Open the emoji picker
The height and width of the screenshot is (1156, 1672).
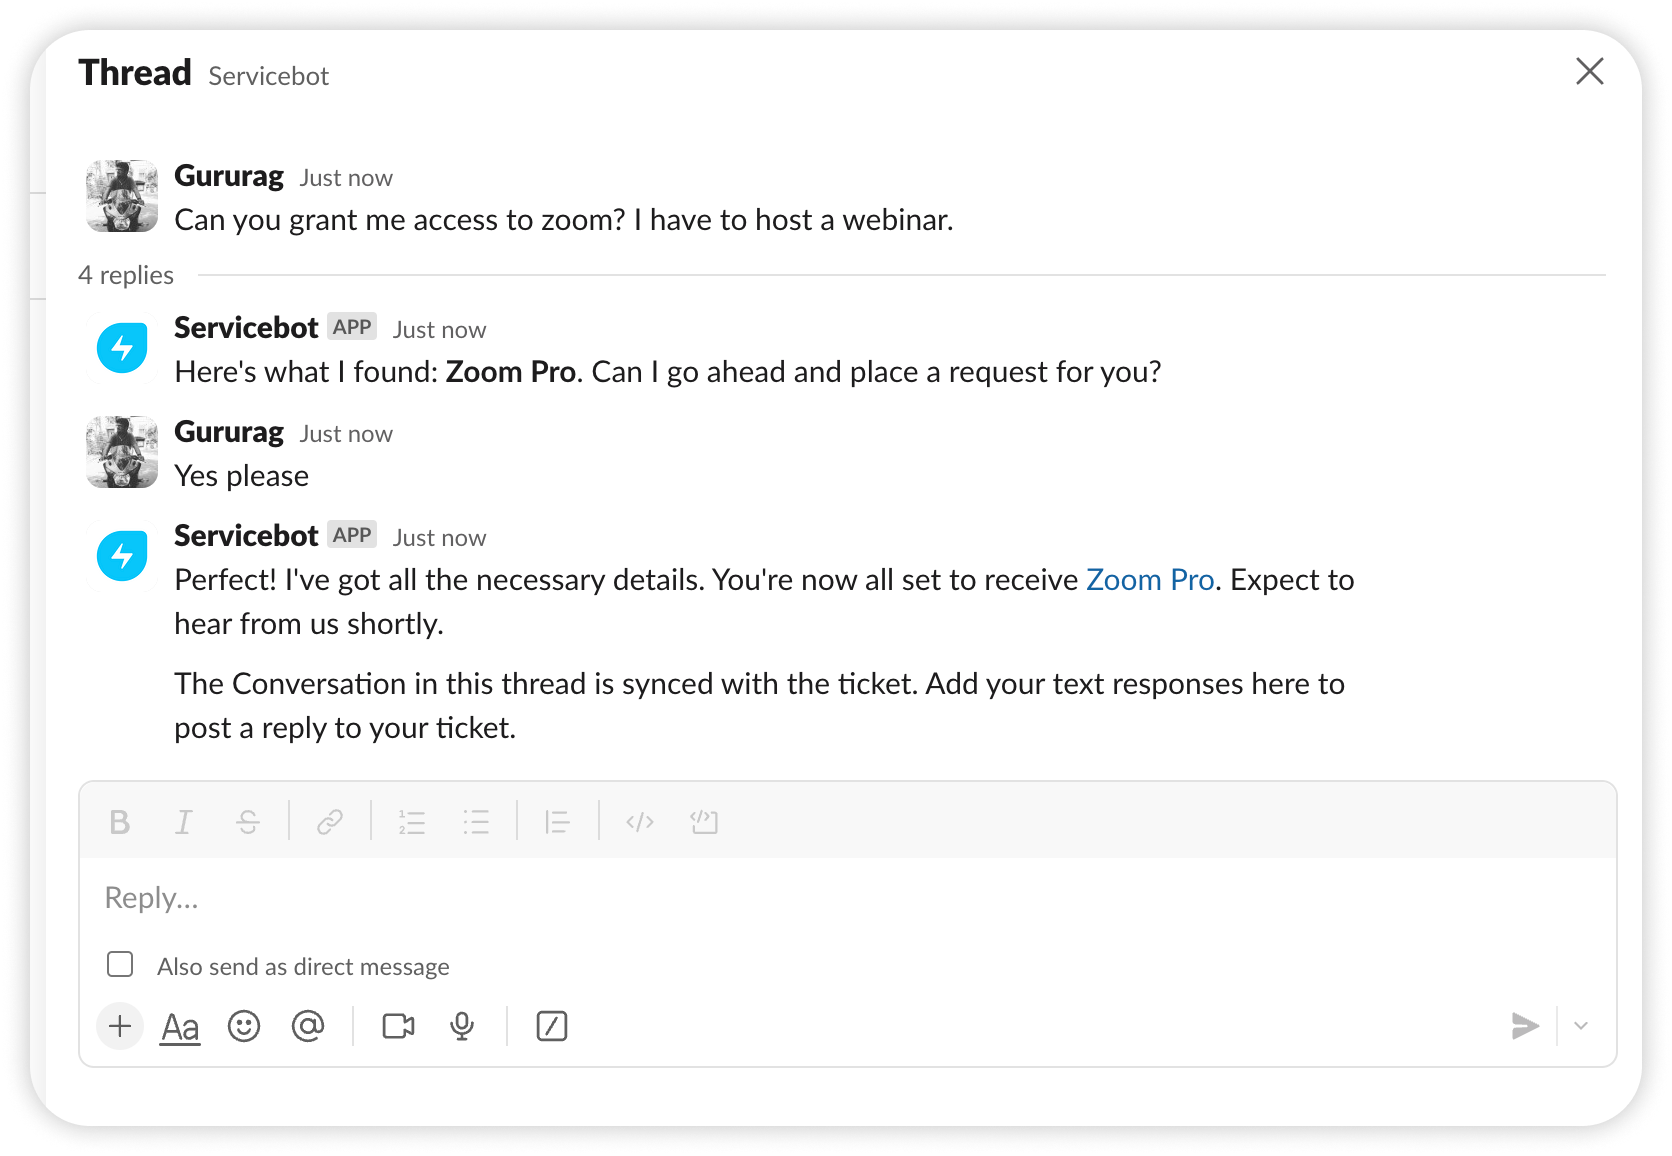click(x=244, y=1026)
